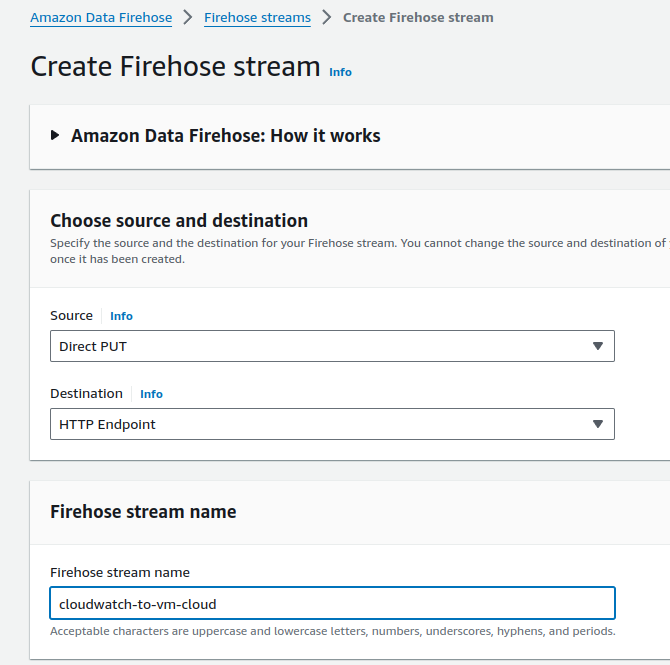The width and height of the screenshot is (670, 665).
Task: Click the first breadcrumb chevron separator
Action: tap(188, 18)
